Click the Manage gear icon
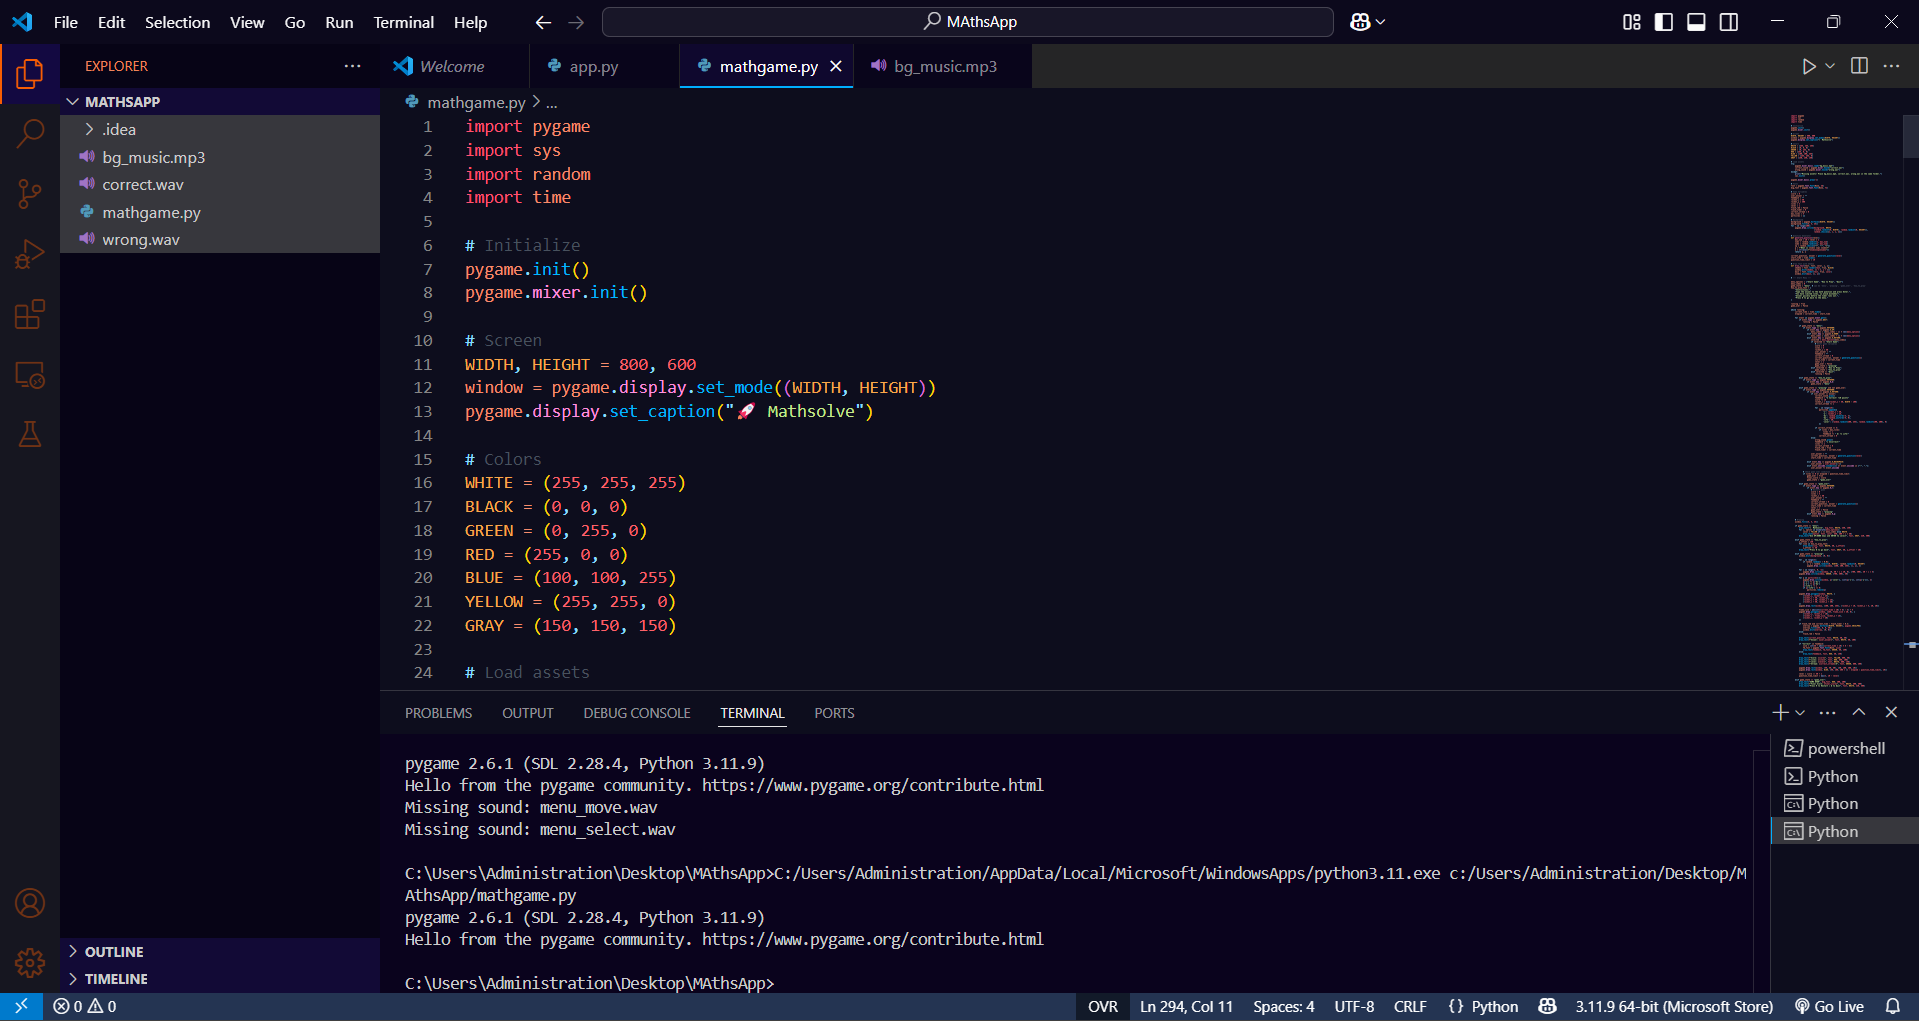The width and height of the screenshot is (1919, 1021). click(x=30, y=963)
